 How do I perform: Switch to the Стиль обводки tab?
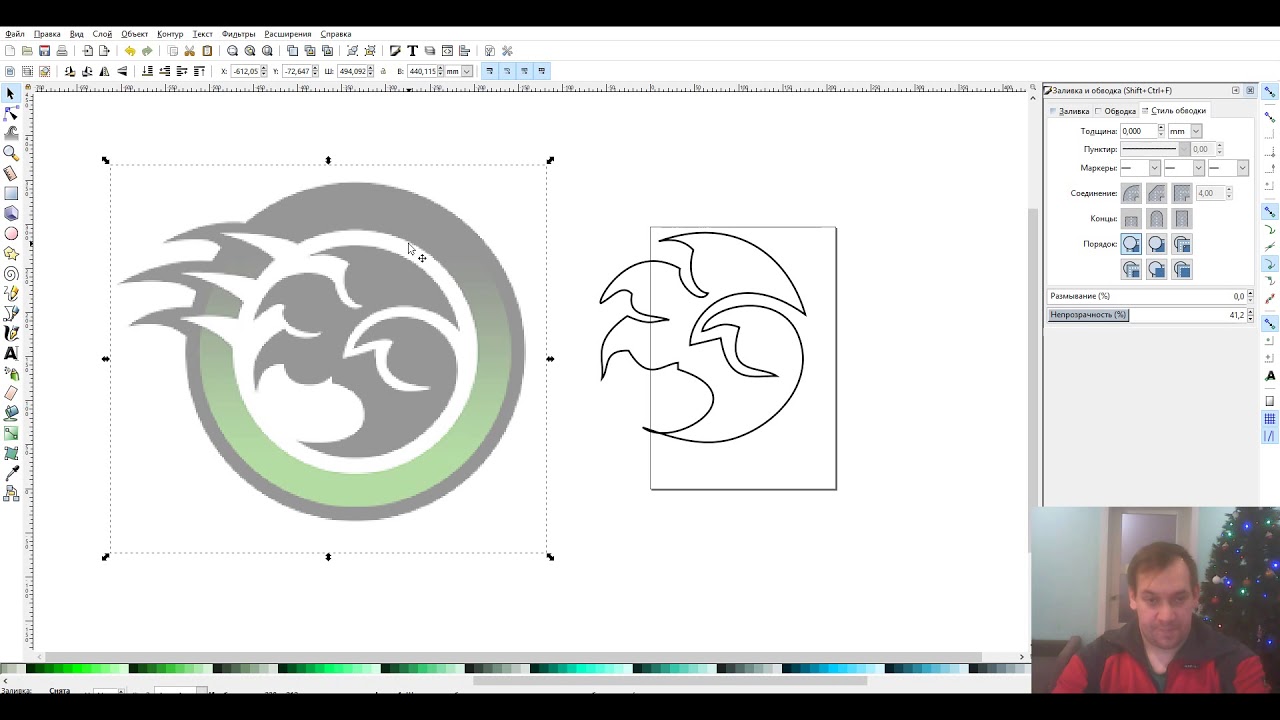(x=1175, y=111)
